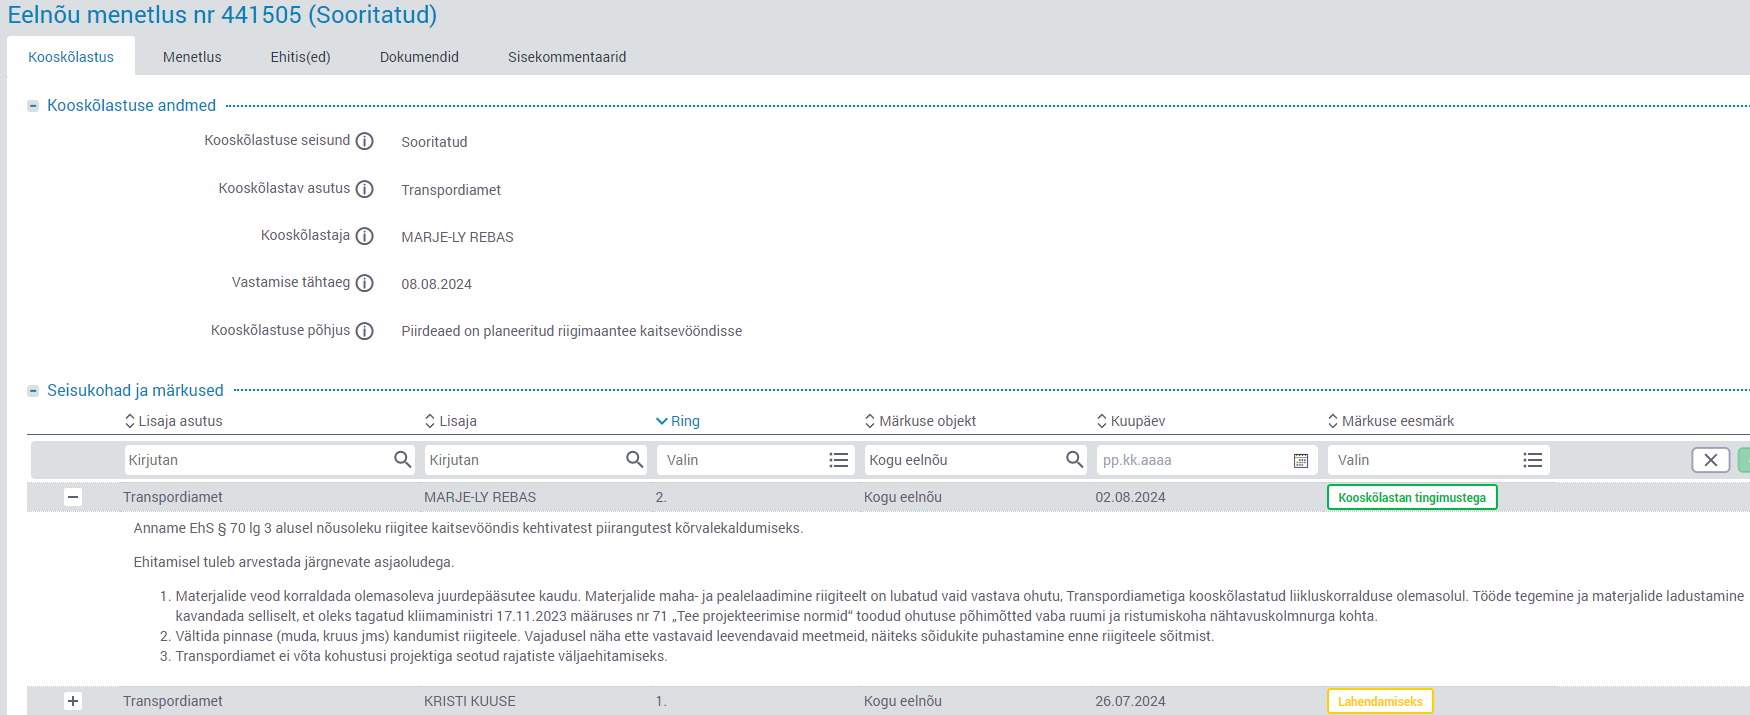Image resolution: width=1750 pixels, height=715 pixels.
Task: Open list icon in Märkuse eesmärk filter
Action: point(1532,460)
